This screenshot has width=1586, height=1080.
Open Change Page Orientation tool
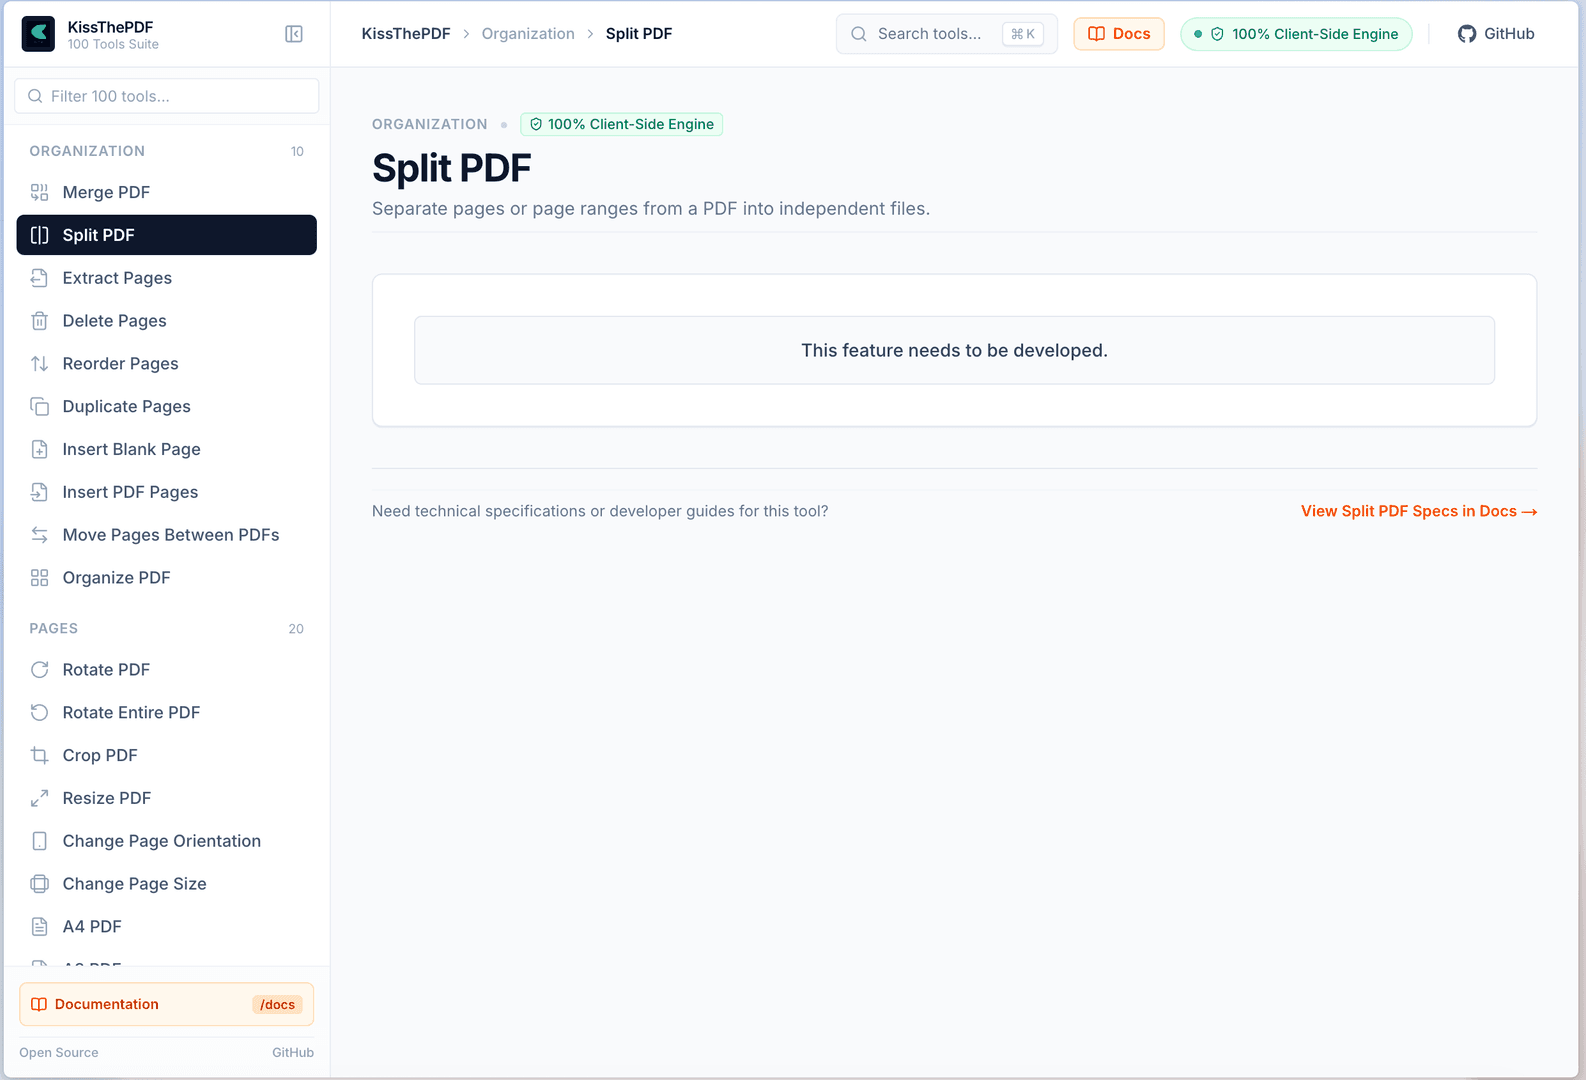(167, 841)
